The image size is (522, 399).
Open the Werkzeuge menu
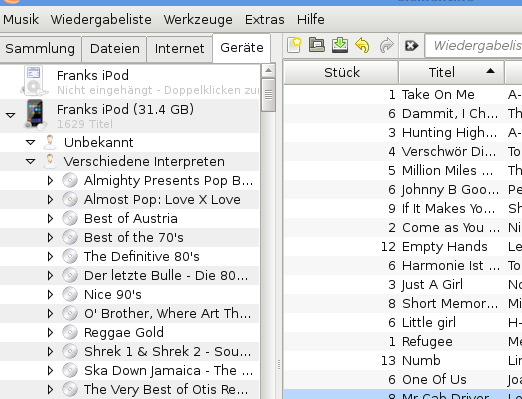[198, 20]
